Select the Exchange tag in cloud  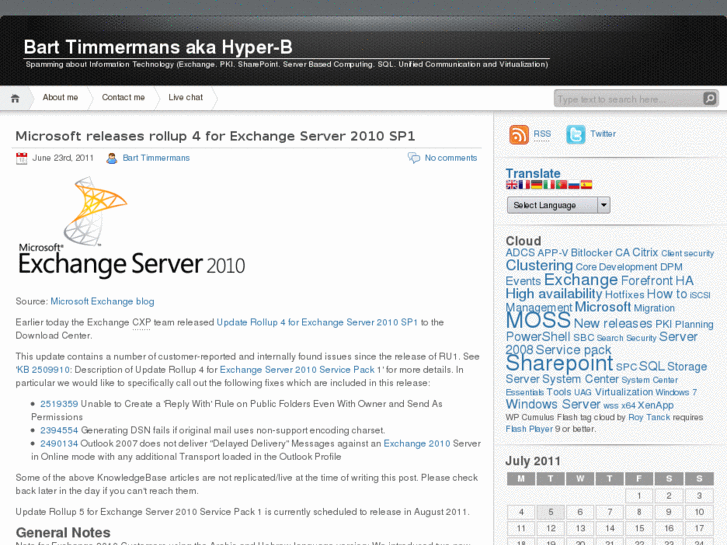click(x=580, y=280)
